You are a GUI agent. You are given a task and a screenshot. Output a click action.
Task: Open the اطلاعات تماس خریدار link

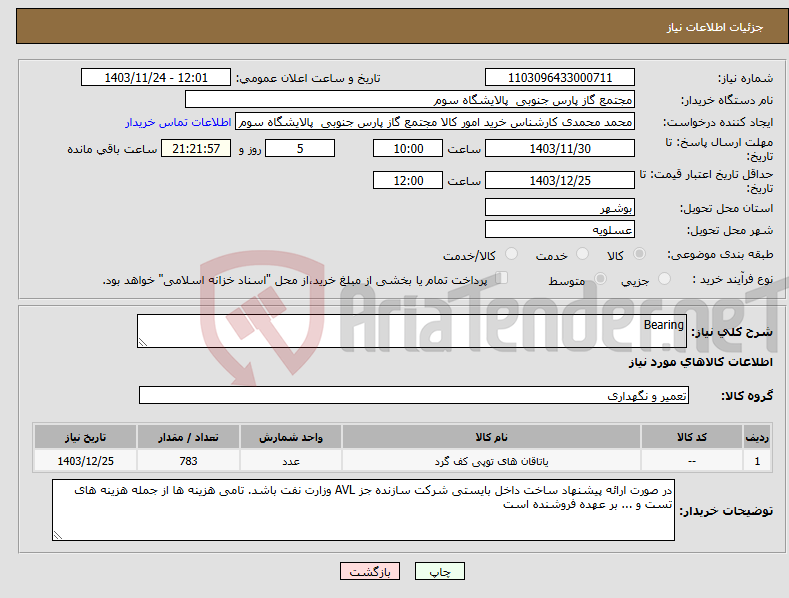pos(178,122)
